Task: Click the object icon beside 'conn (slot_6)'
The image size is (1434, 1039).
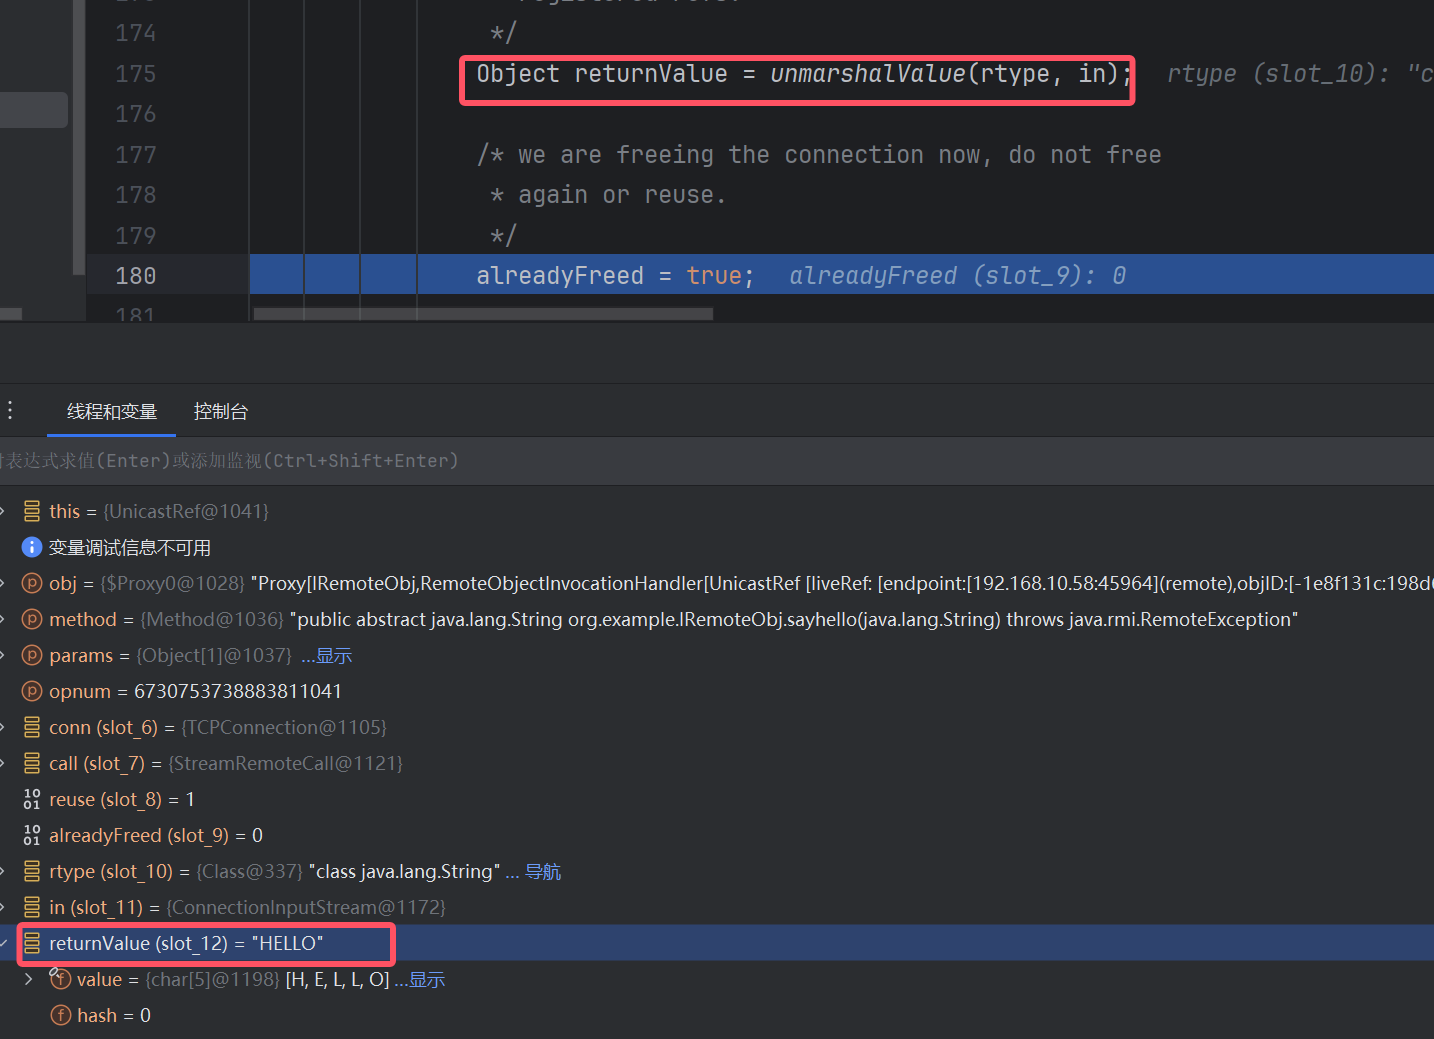Action: click(32, 727)
